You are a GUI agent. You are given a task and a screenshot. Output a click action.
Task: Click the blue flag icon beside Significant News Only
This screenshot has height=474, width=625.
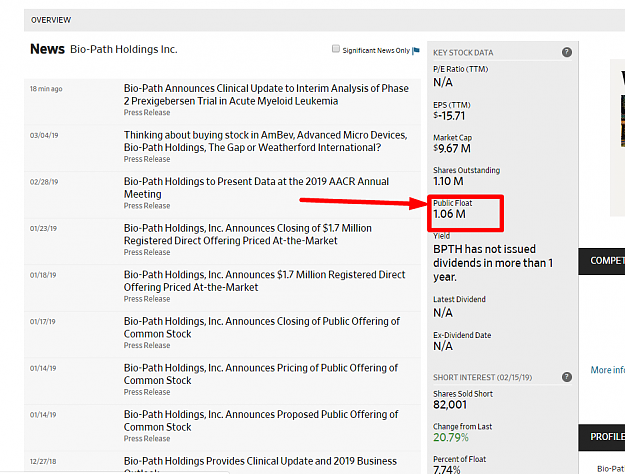tap(416, 50)
